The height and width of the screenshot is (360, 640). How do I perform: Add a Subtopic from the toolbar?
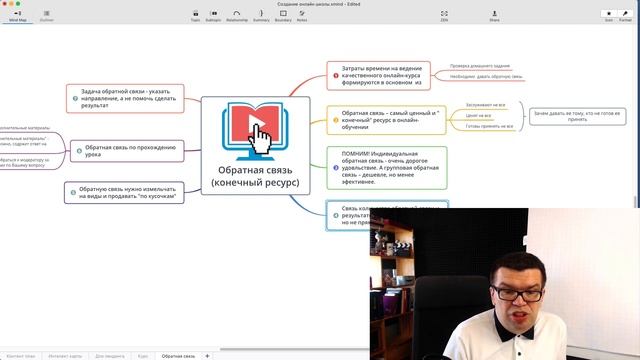213,16
